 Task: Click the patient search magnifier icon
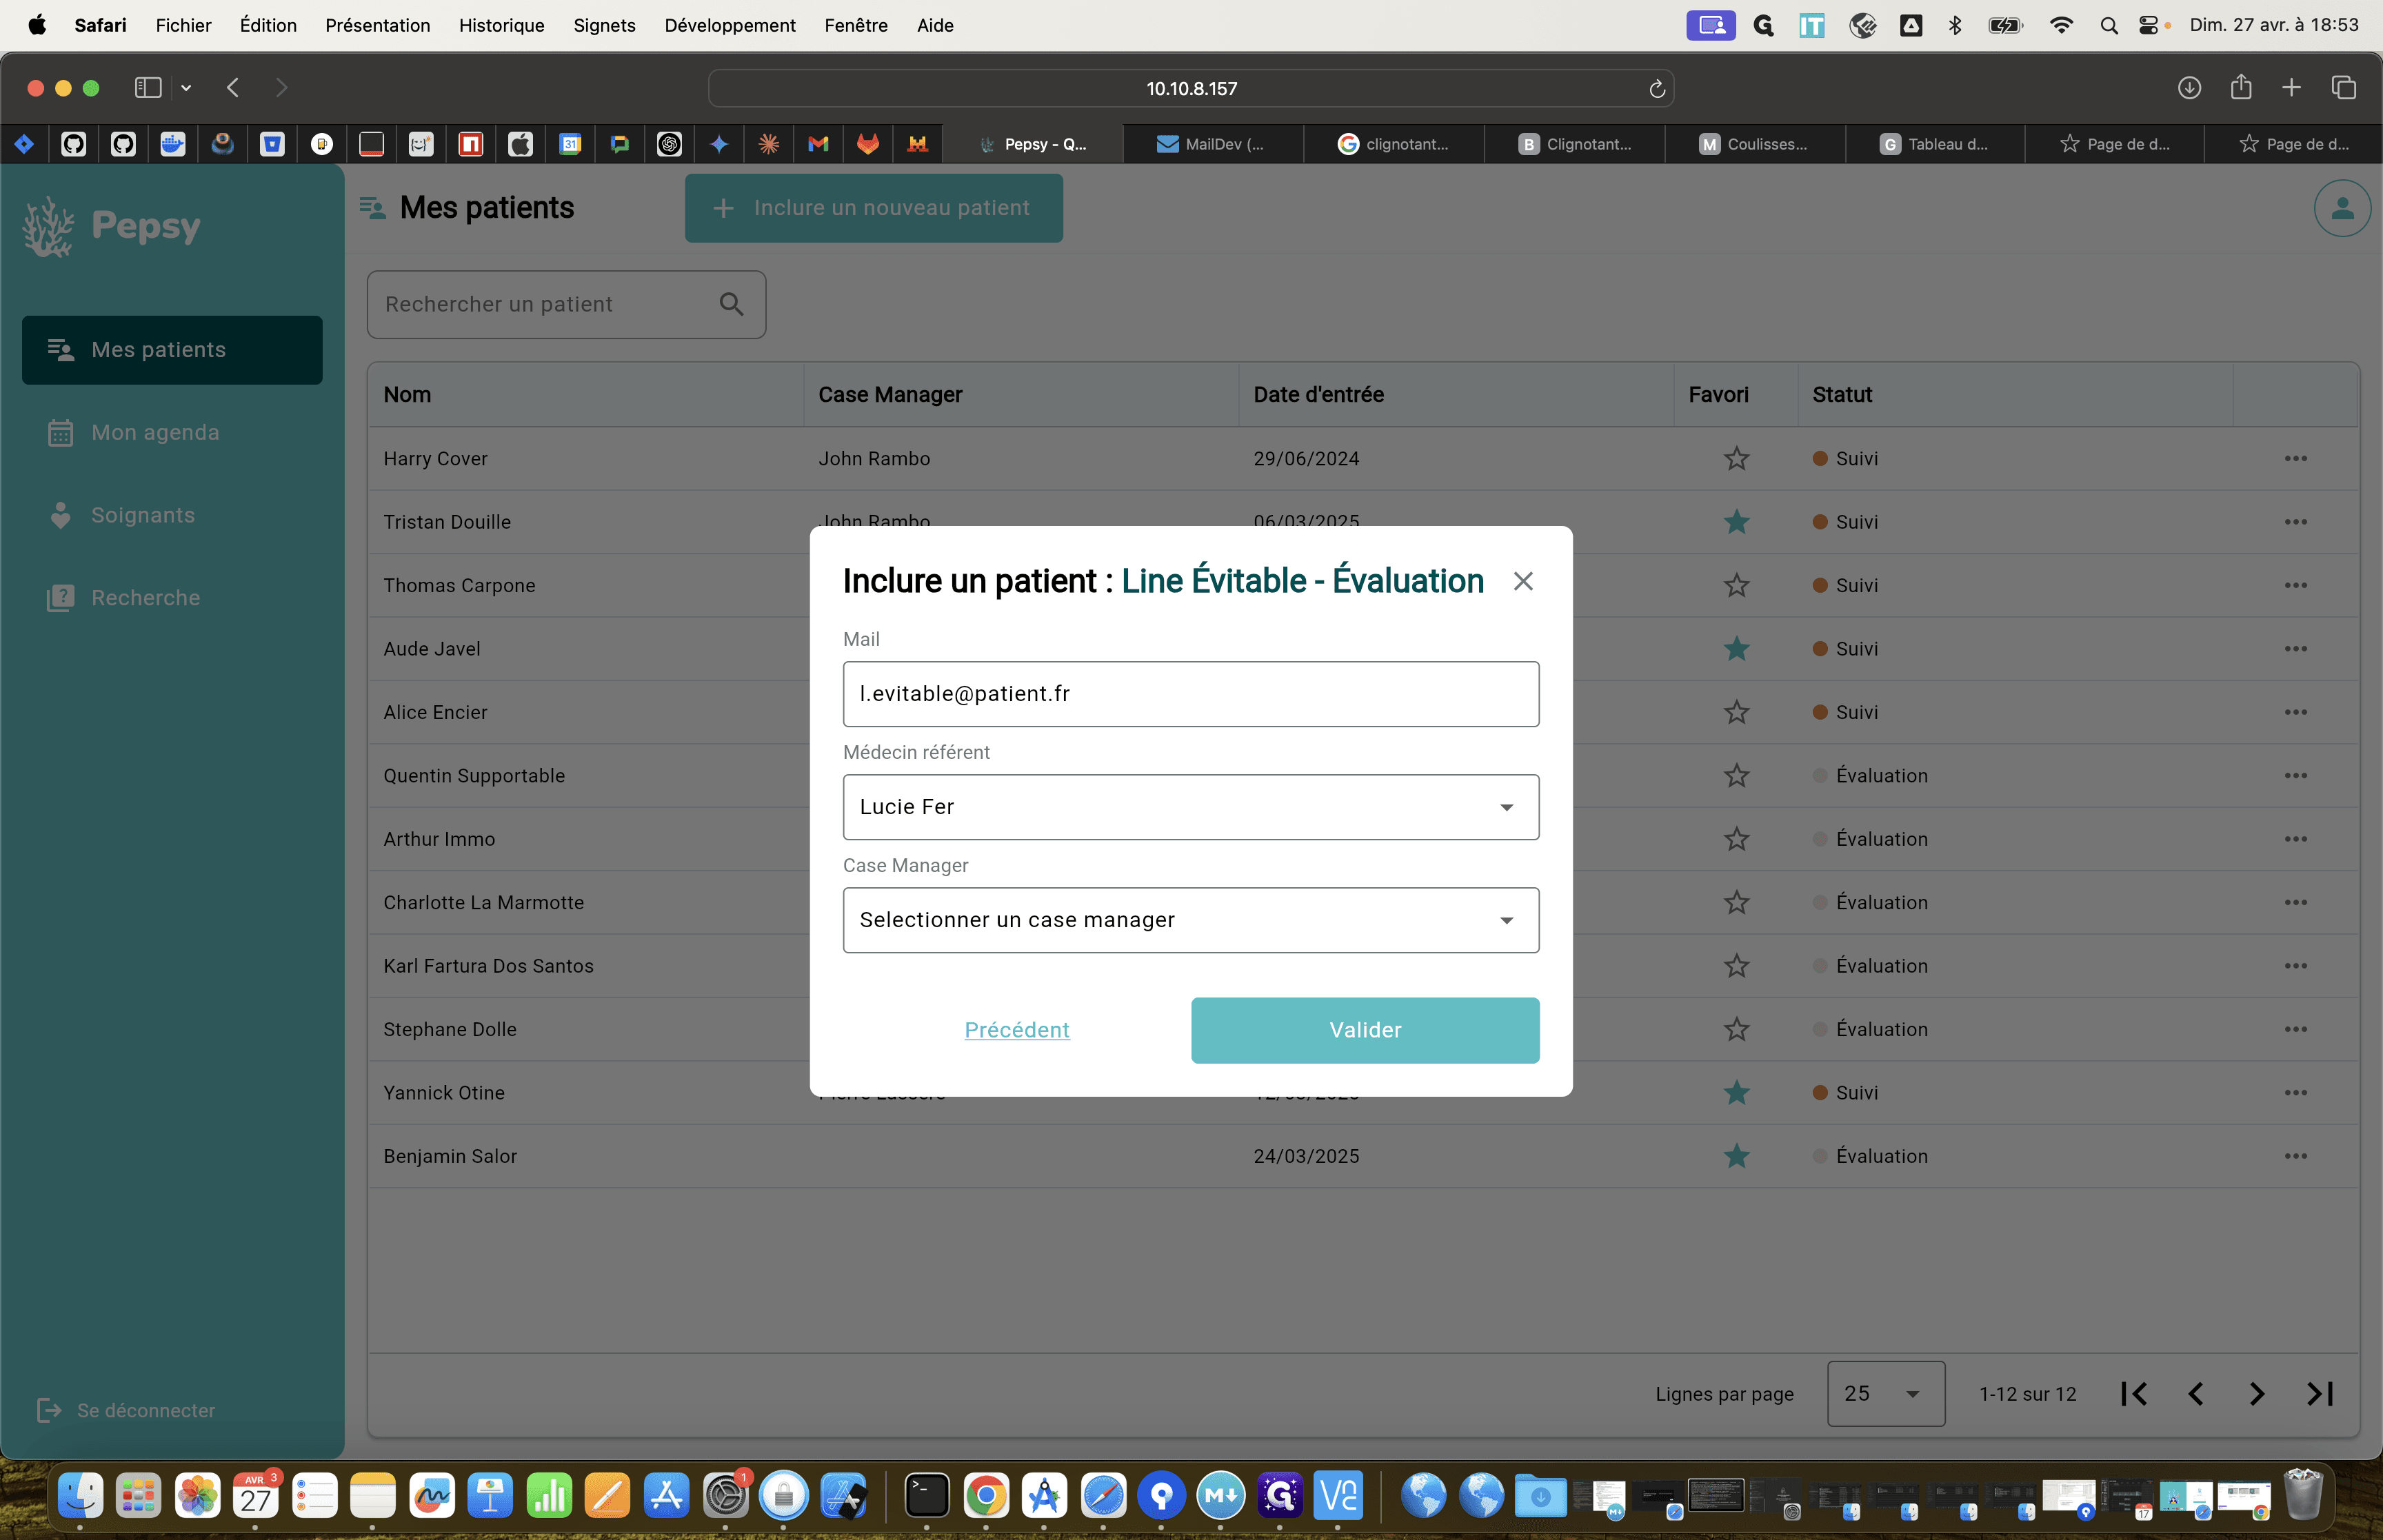pos(731,304)
